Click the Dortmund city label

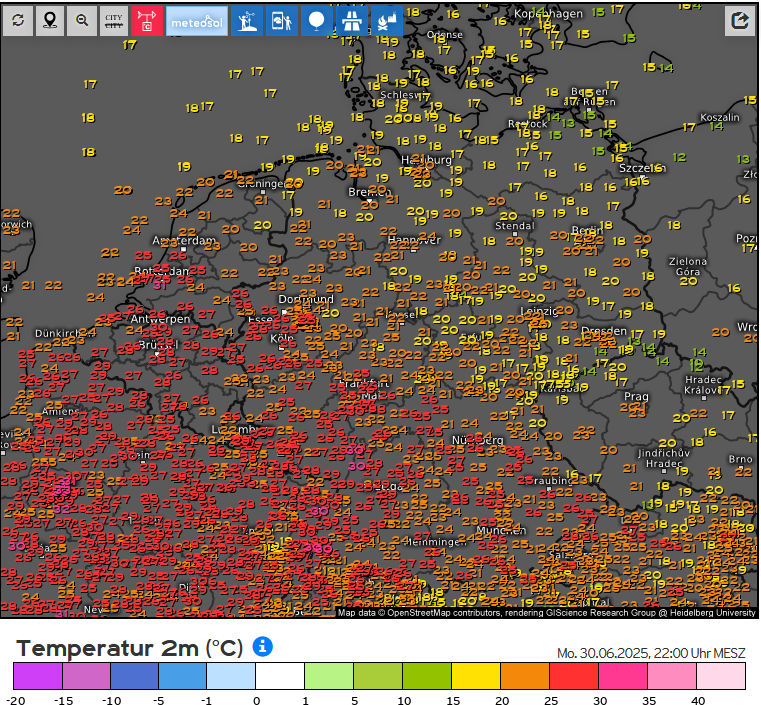(x=306, y=299)
